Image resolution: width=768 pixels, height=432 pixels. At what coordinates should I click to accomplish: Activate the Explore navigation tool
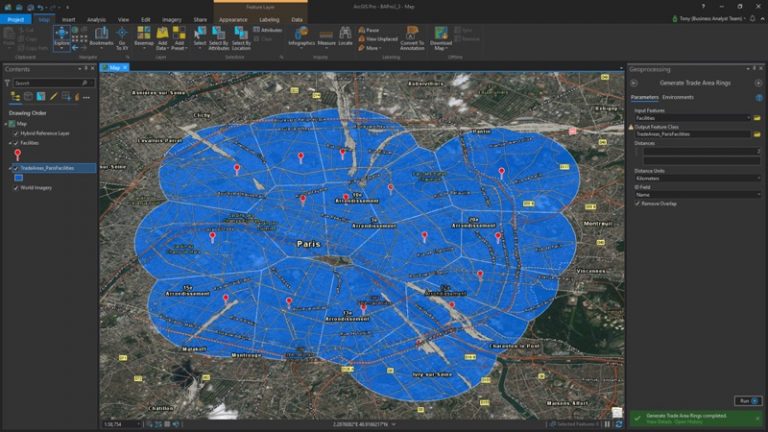[62, 38]
